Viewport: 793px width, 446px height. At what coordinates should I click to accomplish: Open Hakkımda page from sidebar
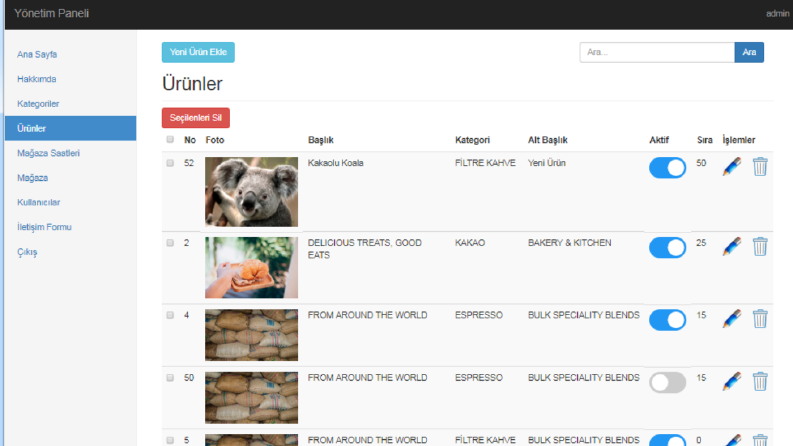pos(36,79)
